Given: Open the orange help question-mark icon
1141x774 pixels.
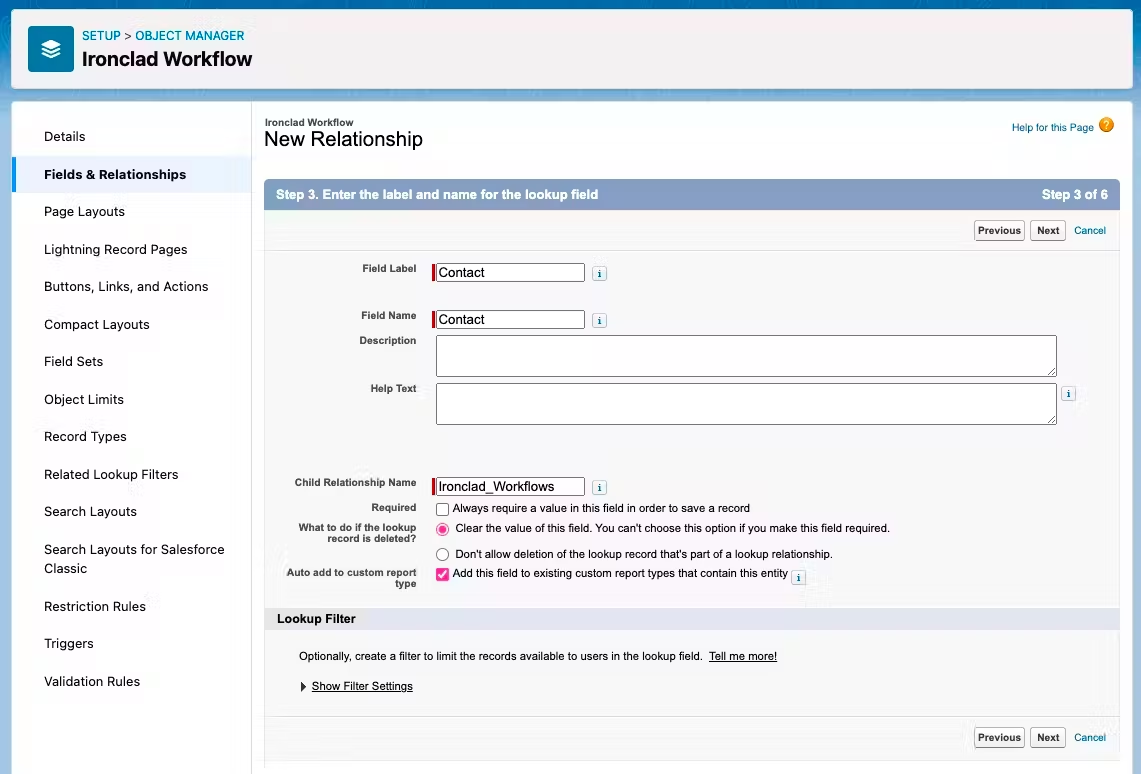Looking at the screenshot, I should (1106, 125).
